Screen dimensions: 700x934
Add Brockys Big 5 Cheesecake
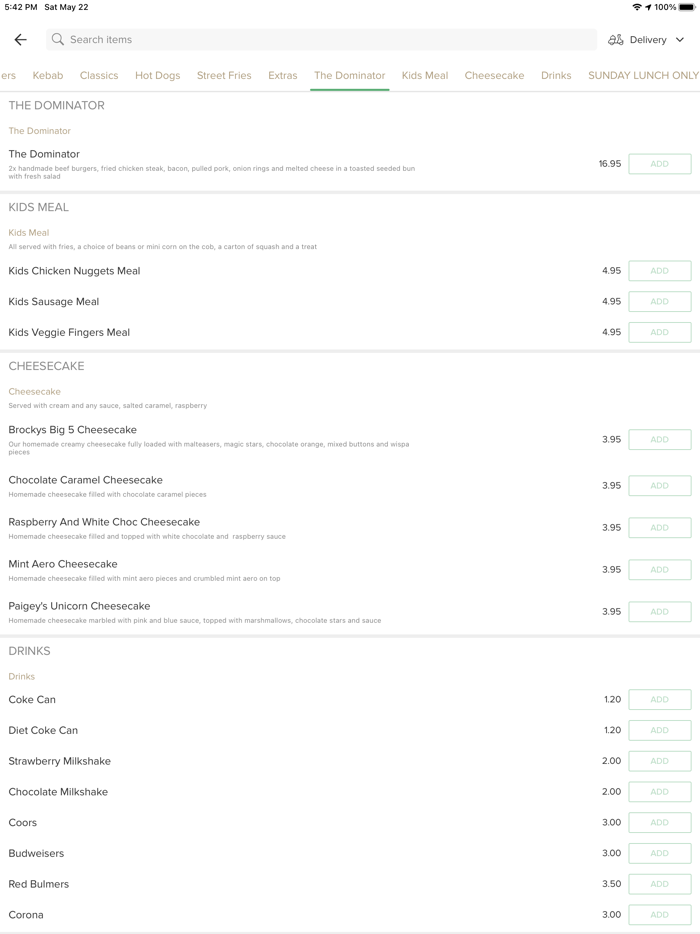point(659,440)
